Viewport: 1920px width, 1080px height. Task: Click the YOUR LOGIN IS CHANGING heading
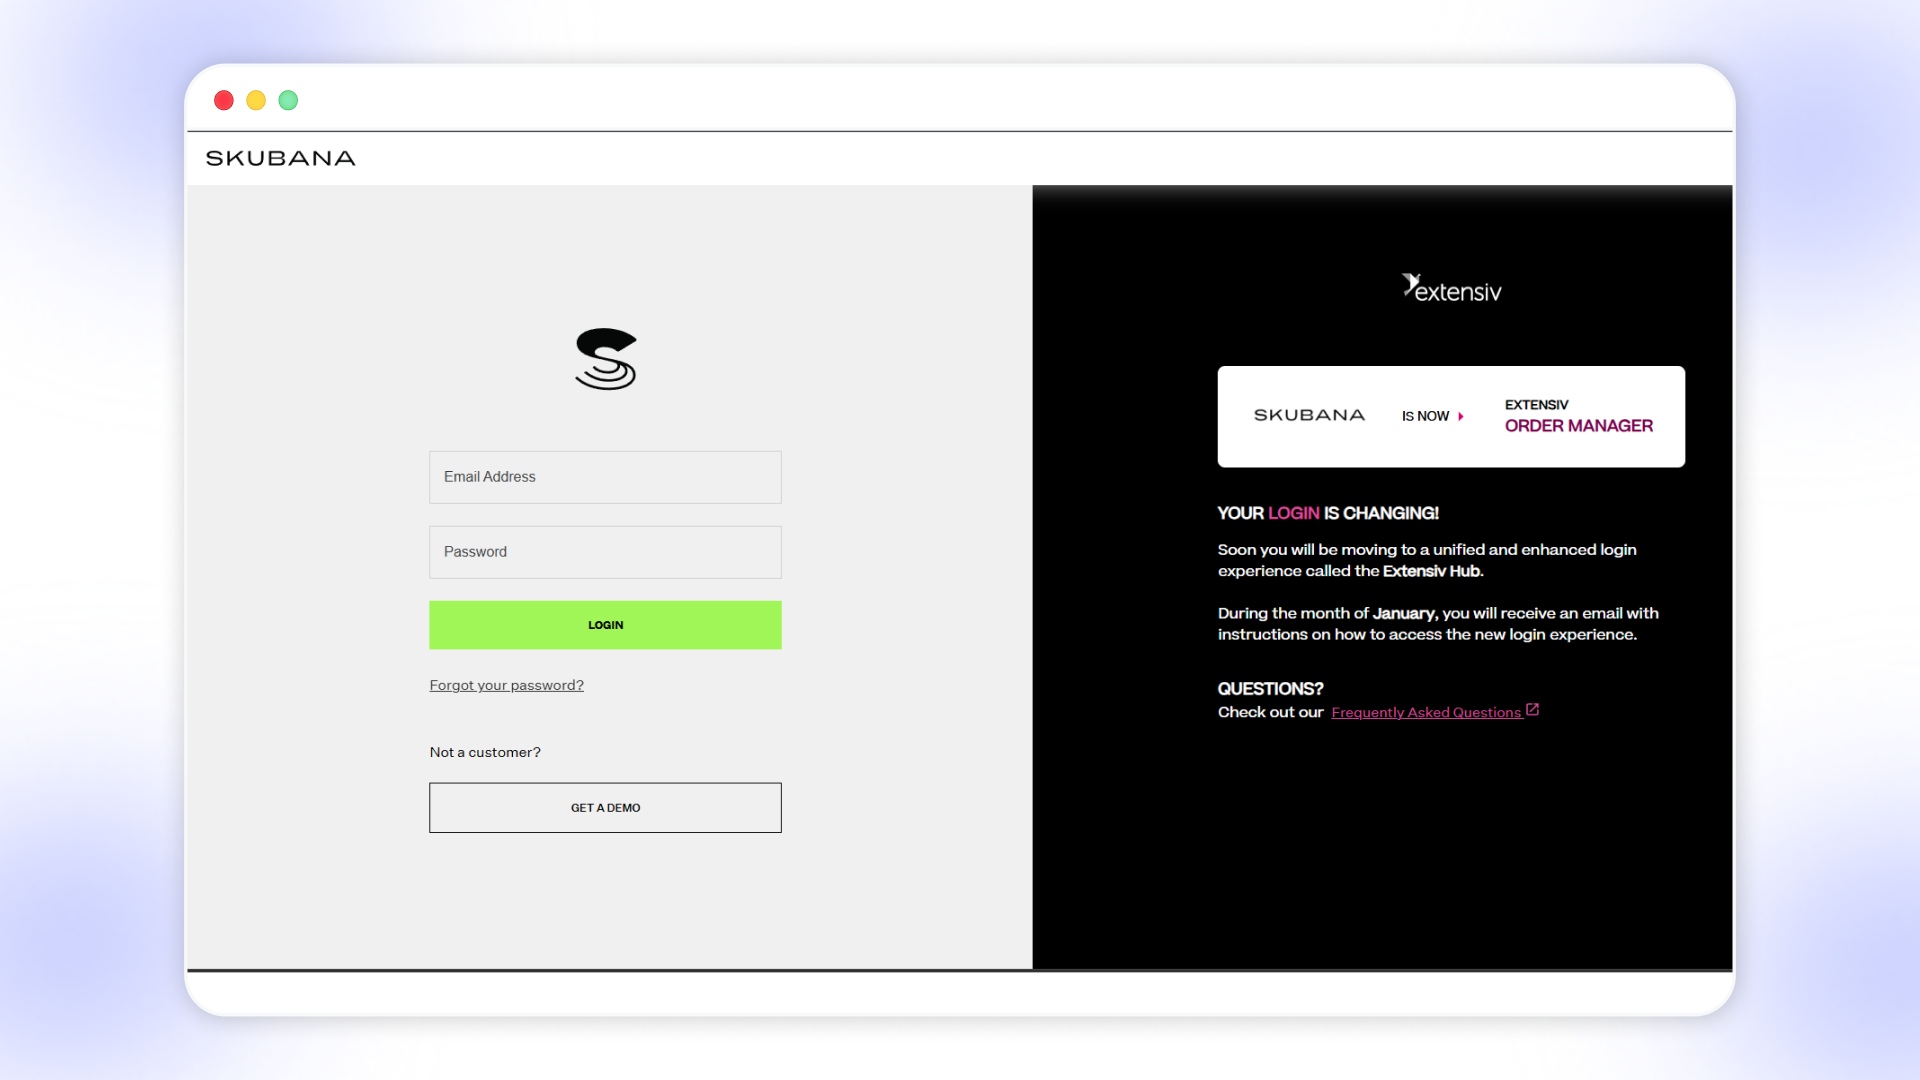point(1328,513)
